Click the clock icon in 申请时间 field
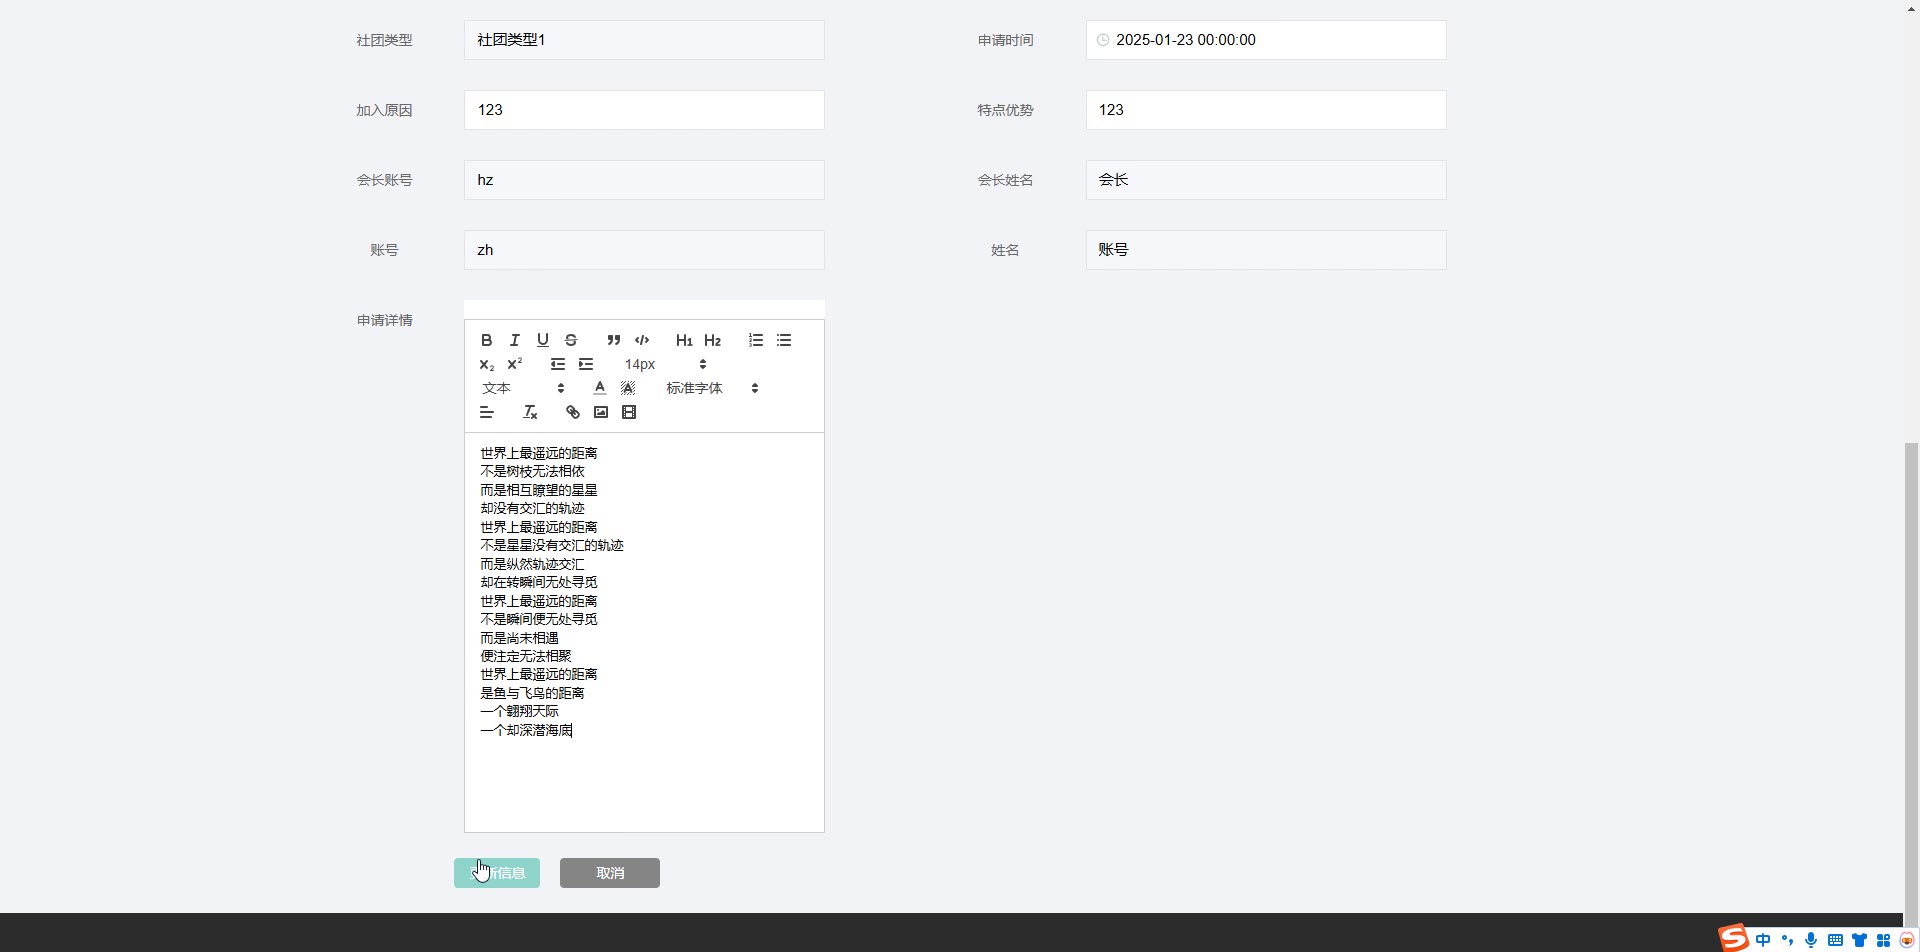This screenshot has width=1920, height=952. click(x=1103, y=40)
